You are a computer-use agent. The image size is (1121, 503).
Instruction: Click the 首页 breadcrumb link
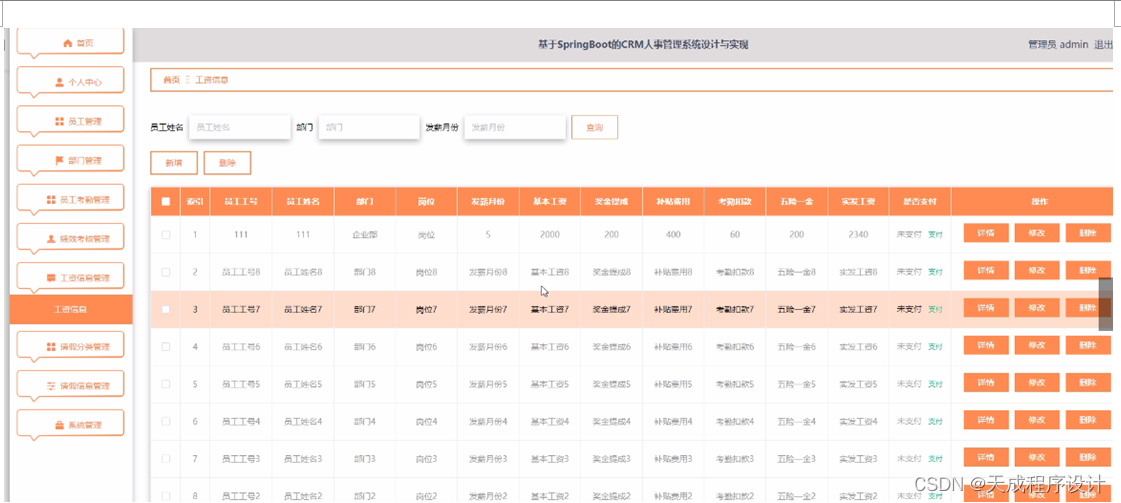click(x=172, y=80)
